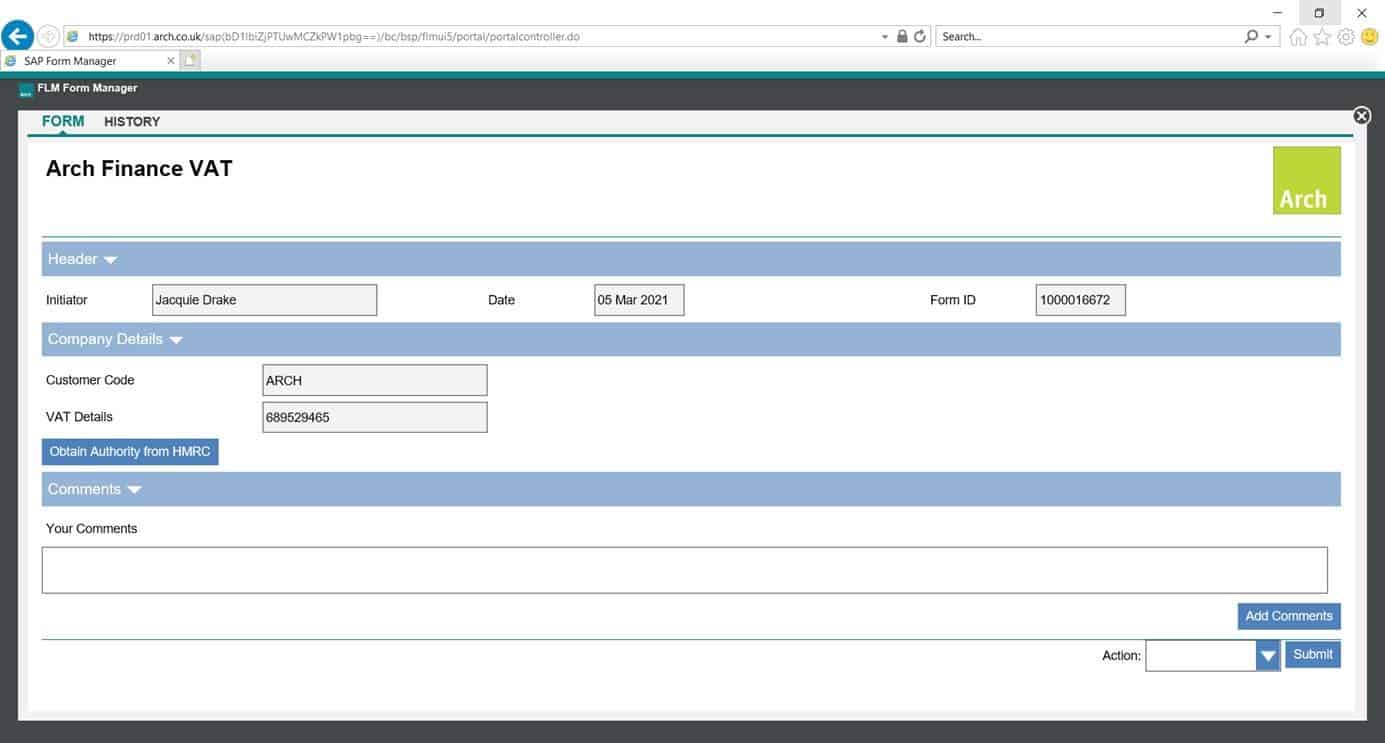This screenshot has width=1385, height=743.
Task: Collapse the Header section
Action: [x=110, y=260]
